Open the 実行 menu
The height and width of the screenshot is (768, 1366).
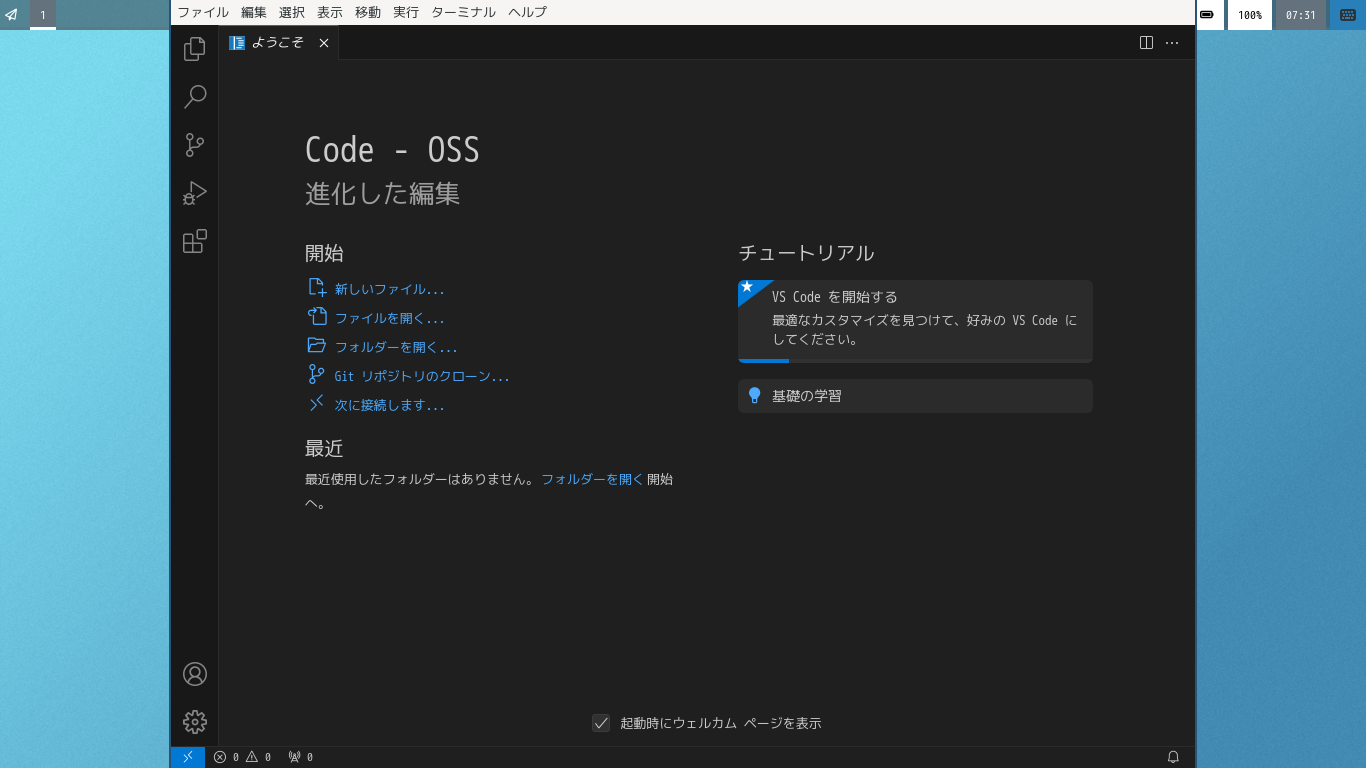pyautogui.click(x=406, y=12)
